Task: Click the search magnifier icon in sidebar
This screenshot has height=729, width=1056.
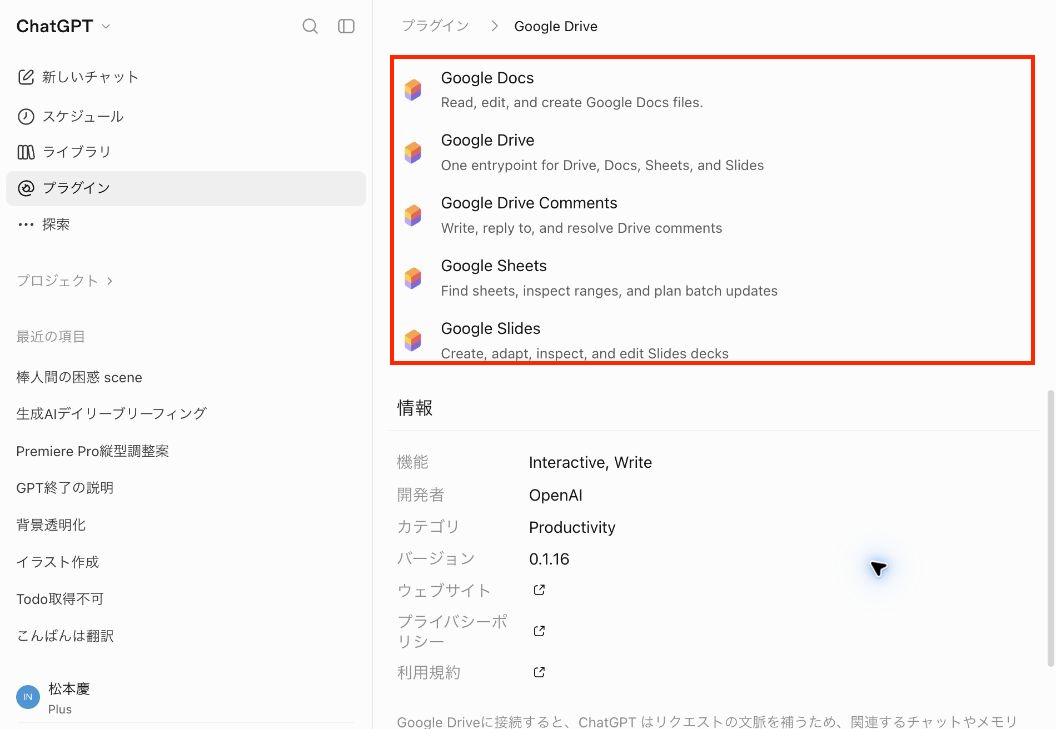Action: click(310, 26)
